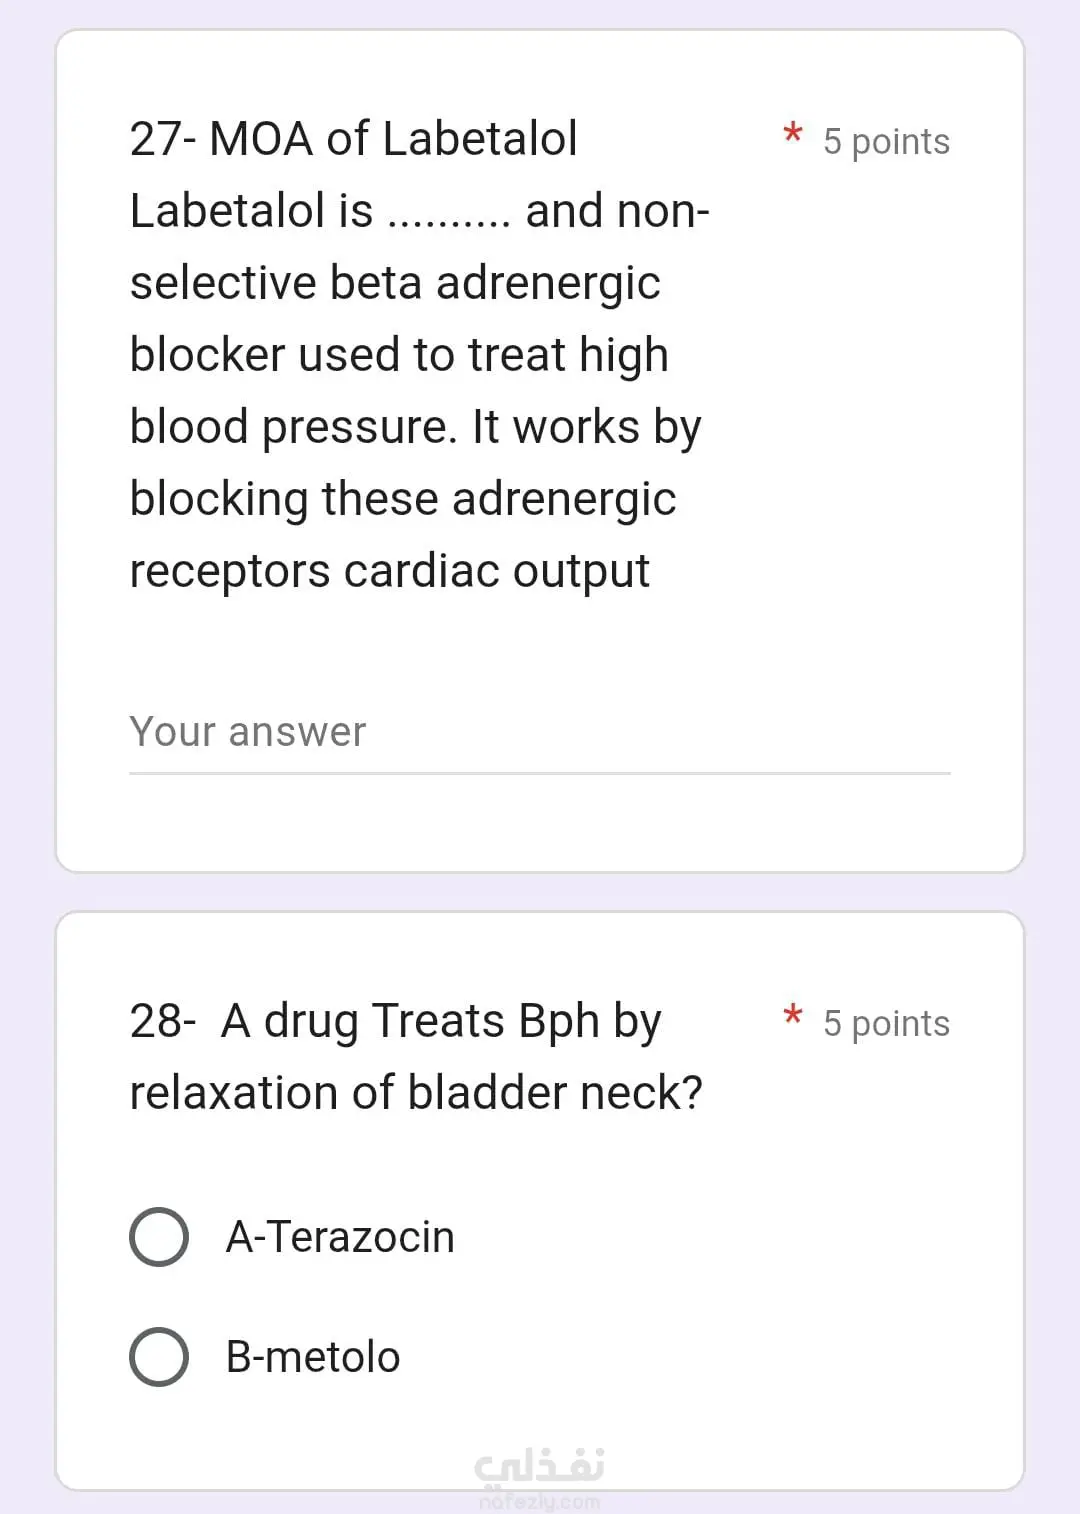The height and width of the screenshot is (1514, 1080).
Task: Click the 'blocking these adrenergic' text line
Action: tap(403, 500)
